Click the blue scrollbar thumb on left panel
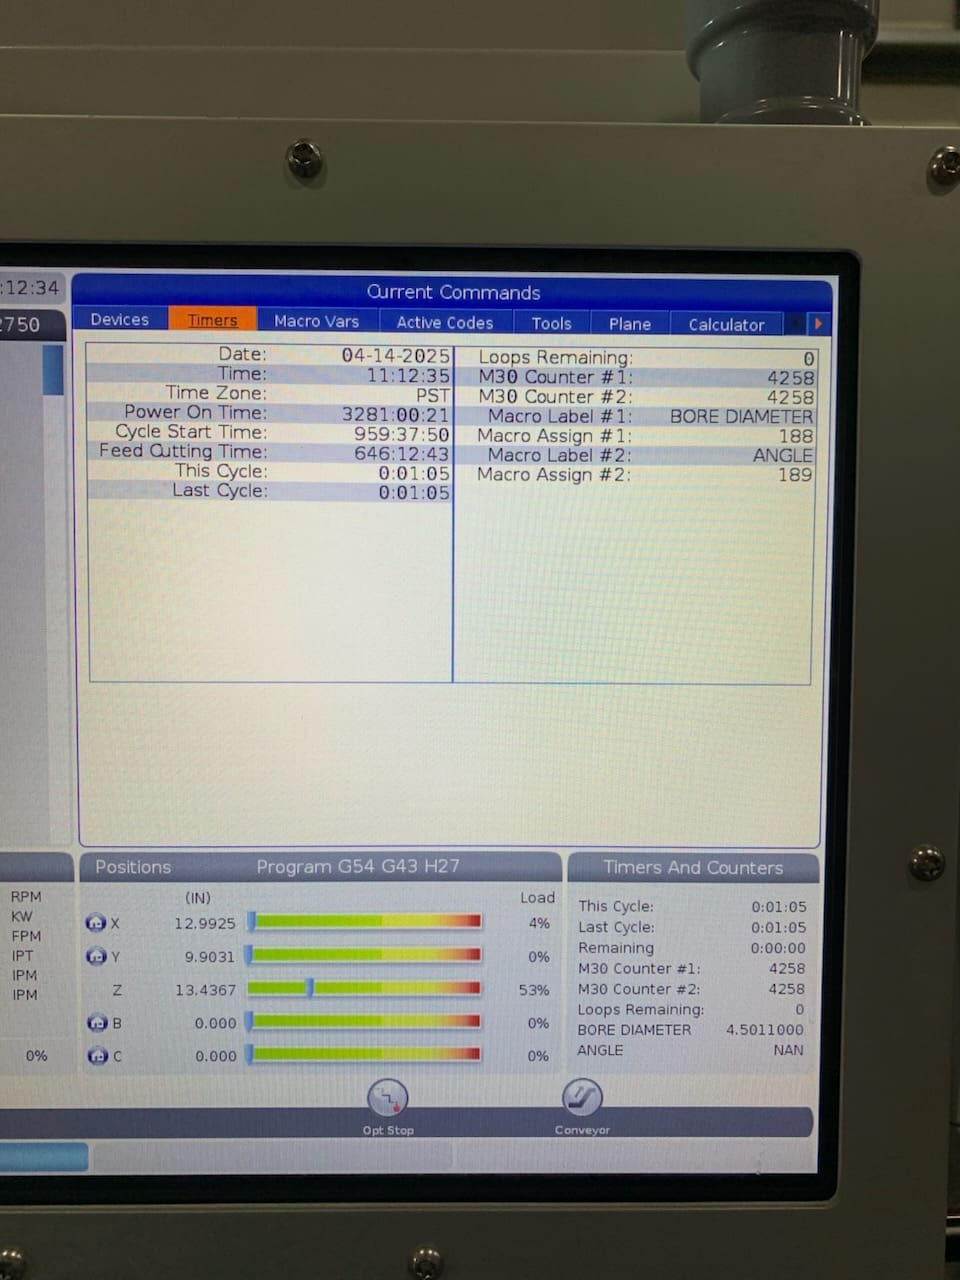Image resolution: width=960 pixels, height=1280 pixels. (x=53, y=370)
